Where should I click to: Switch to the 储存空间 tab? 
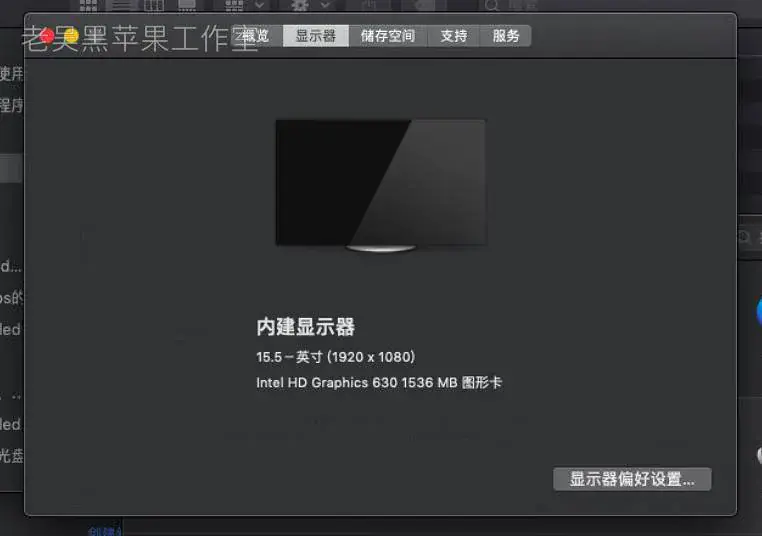tap(388, 36)
